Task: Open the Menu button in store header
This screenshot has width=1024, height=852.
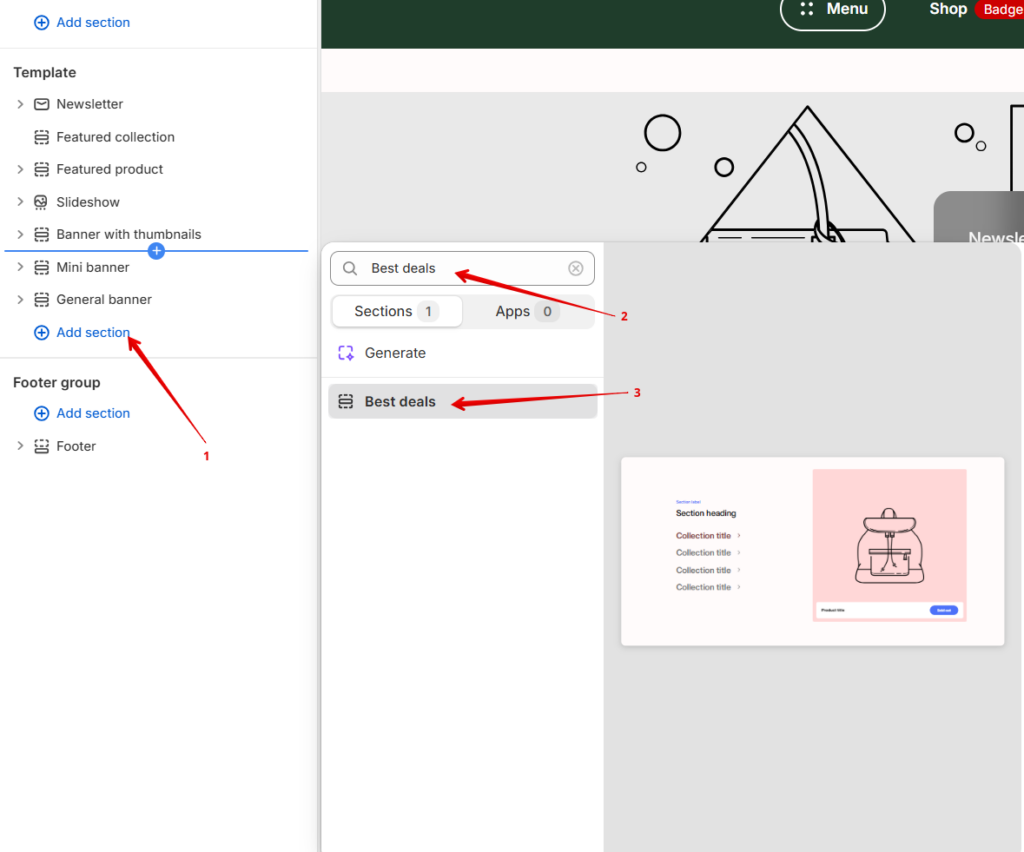Action: (x=833, y=10)
